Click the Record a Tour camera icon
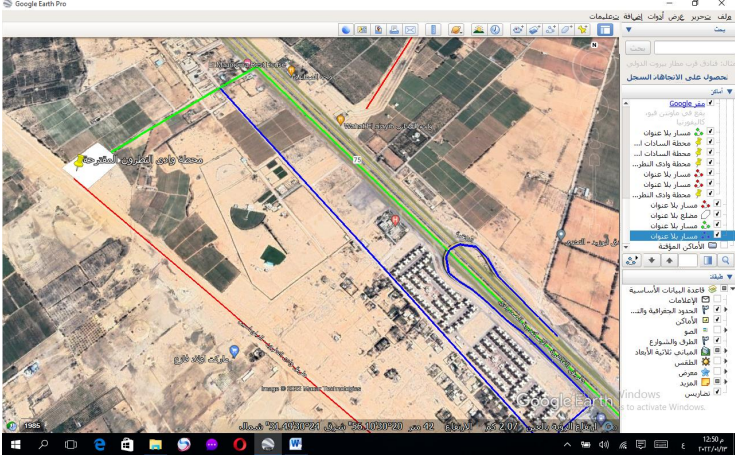 click(518, 30)
